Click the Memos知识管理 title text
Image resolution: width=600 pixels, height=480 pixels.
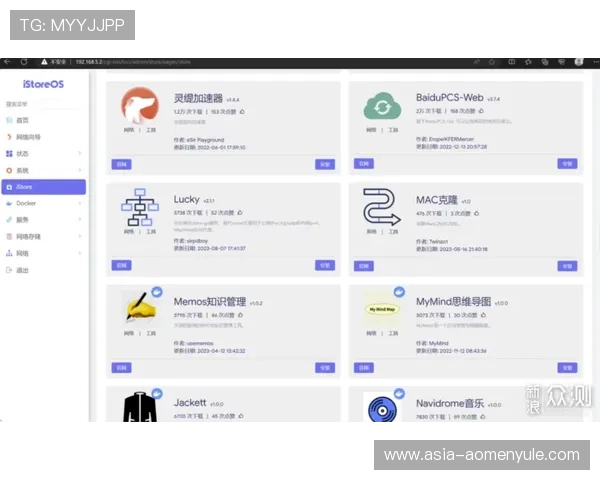[210, 302]
